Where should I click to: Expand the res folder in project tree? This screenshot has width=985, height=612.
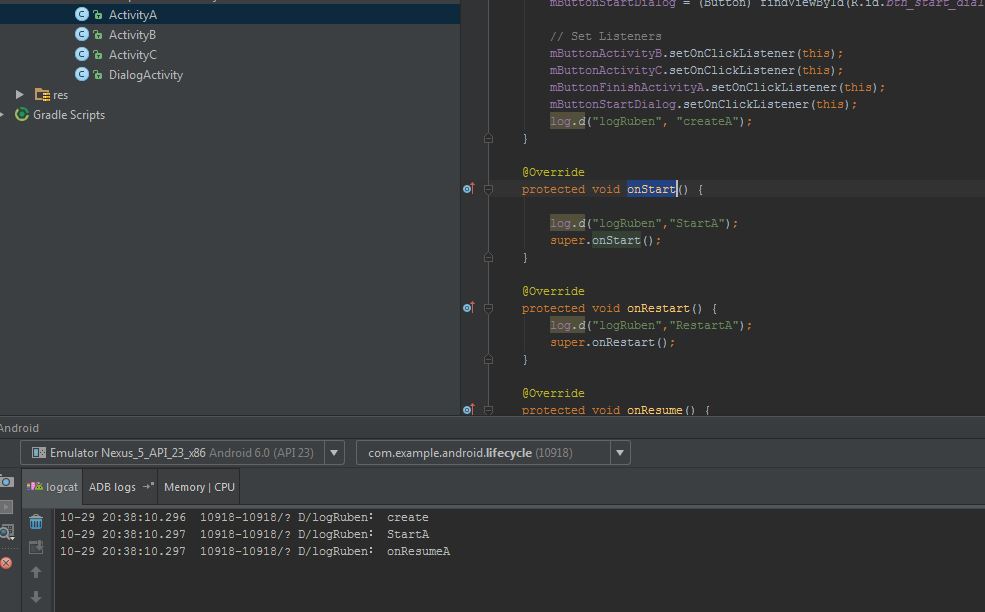click(x=19, y=94)
